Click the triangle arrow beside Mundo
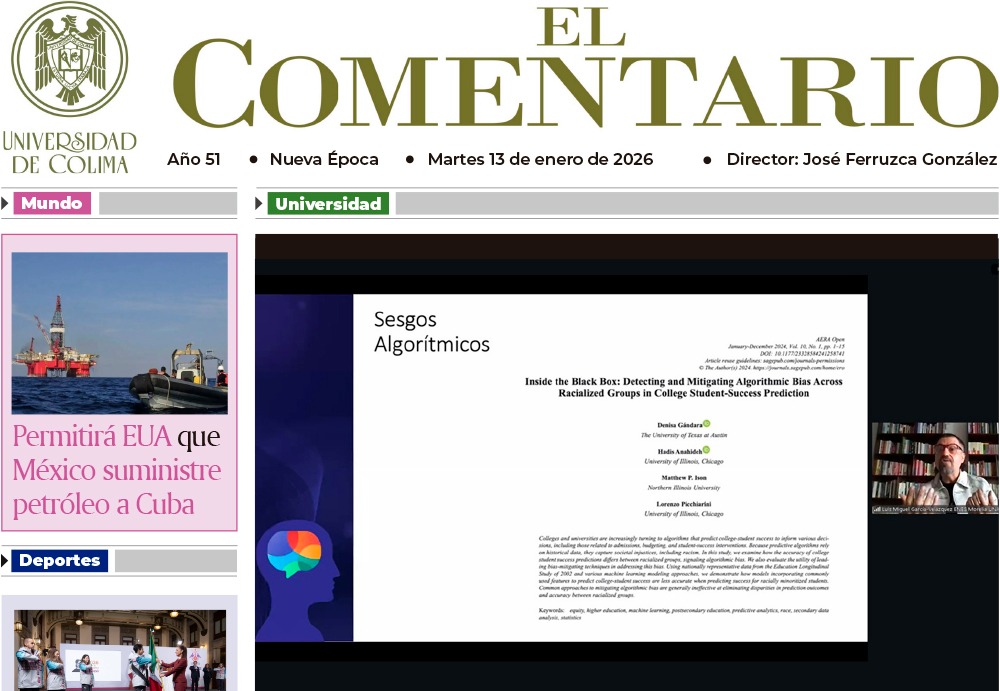Viewport: 1000px width, 691px height. tap(6, 203)
